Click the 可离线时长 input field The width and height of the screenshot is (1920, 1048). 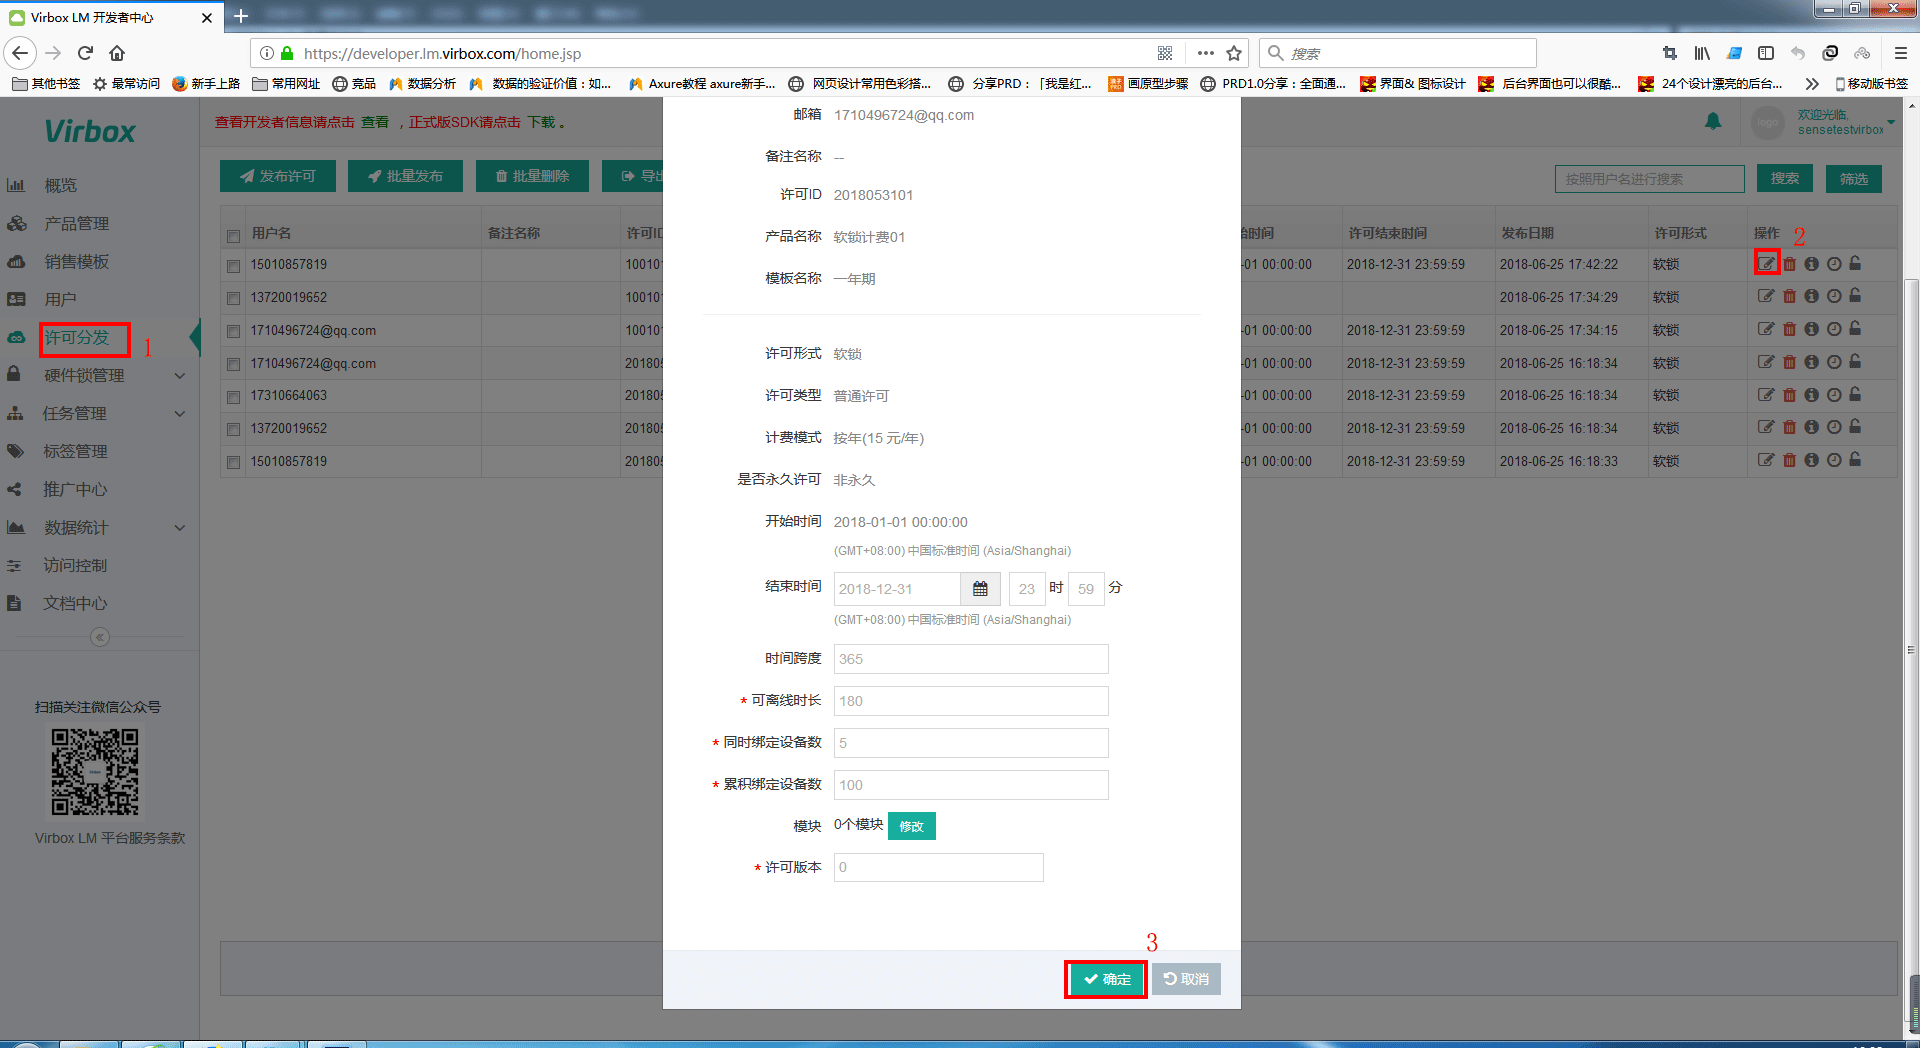pos(971,701)
